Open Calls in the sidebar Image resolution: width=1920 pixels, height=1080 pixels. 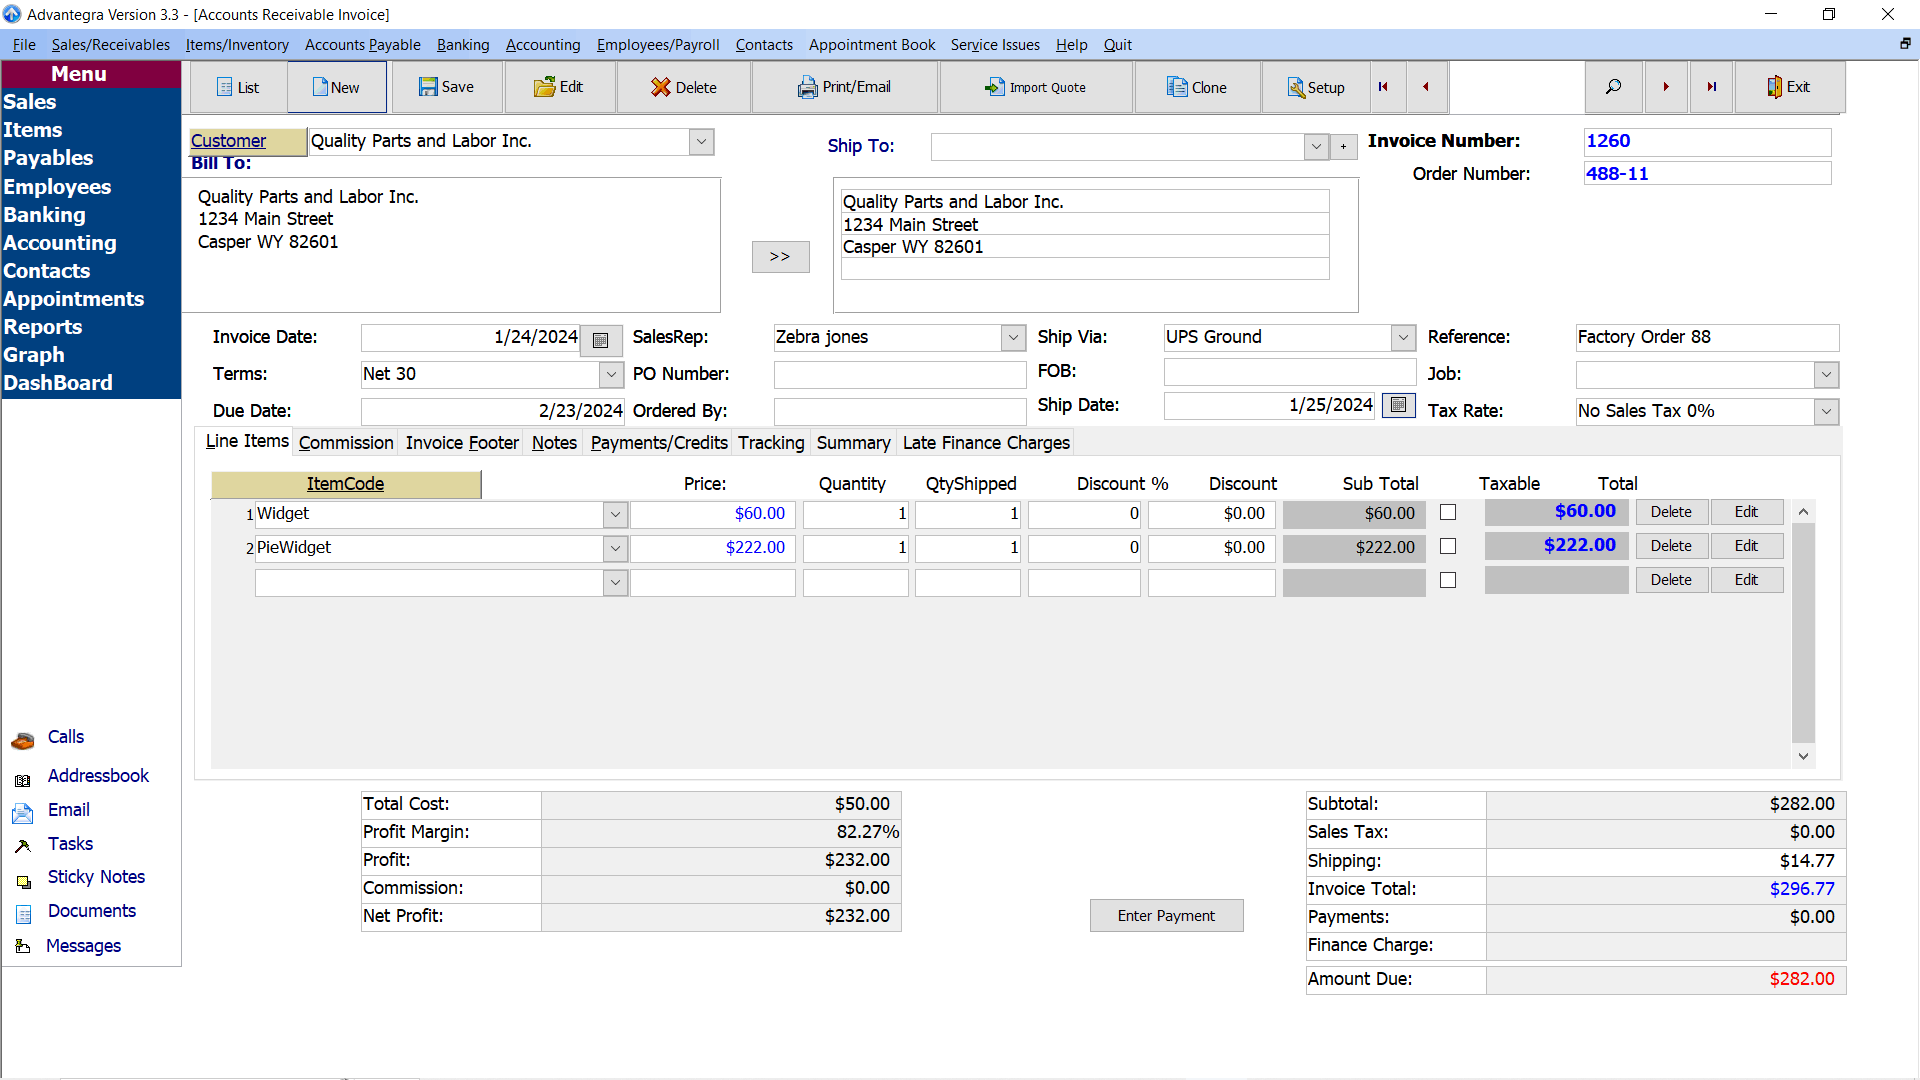[66, 737]
